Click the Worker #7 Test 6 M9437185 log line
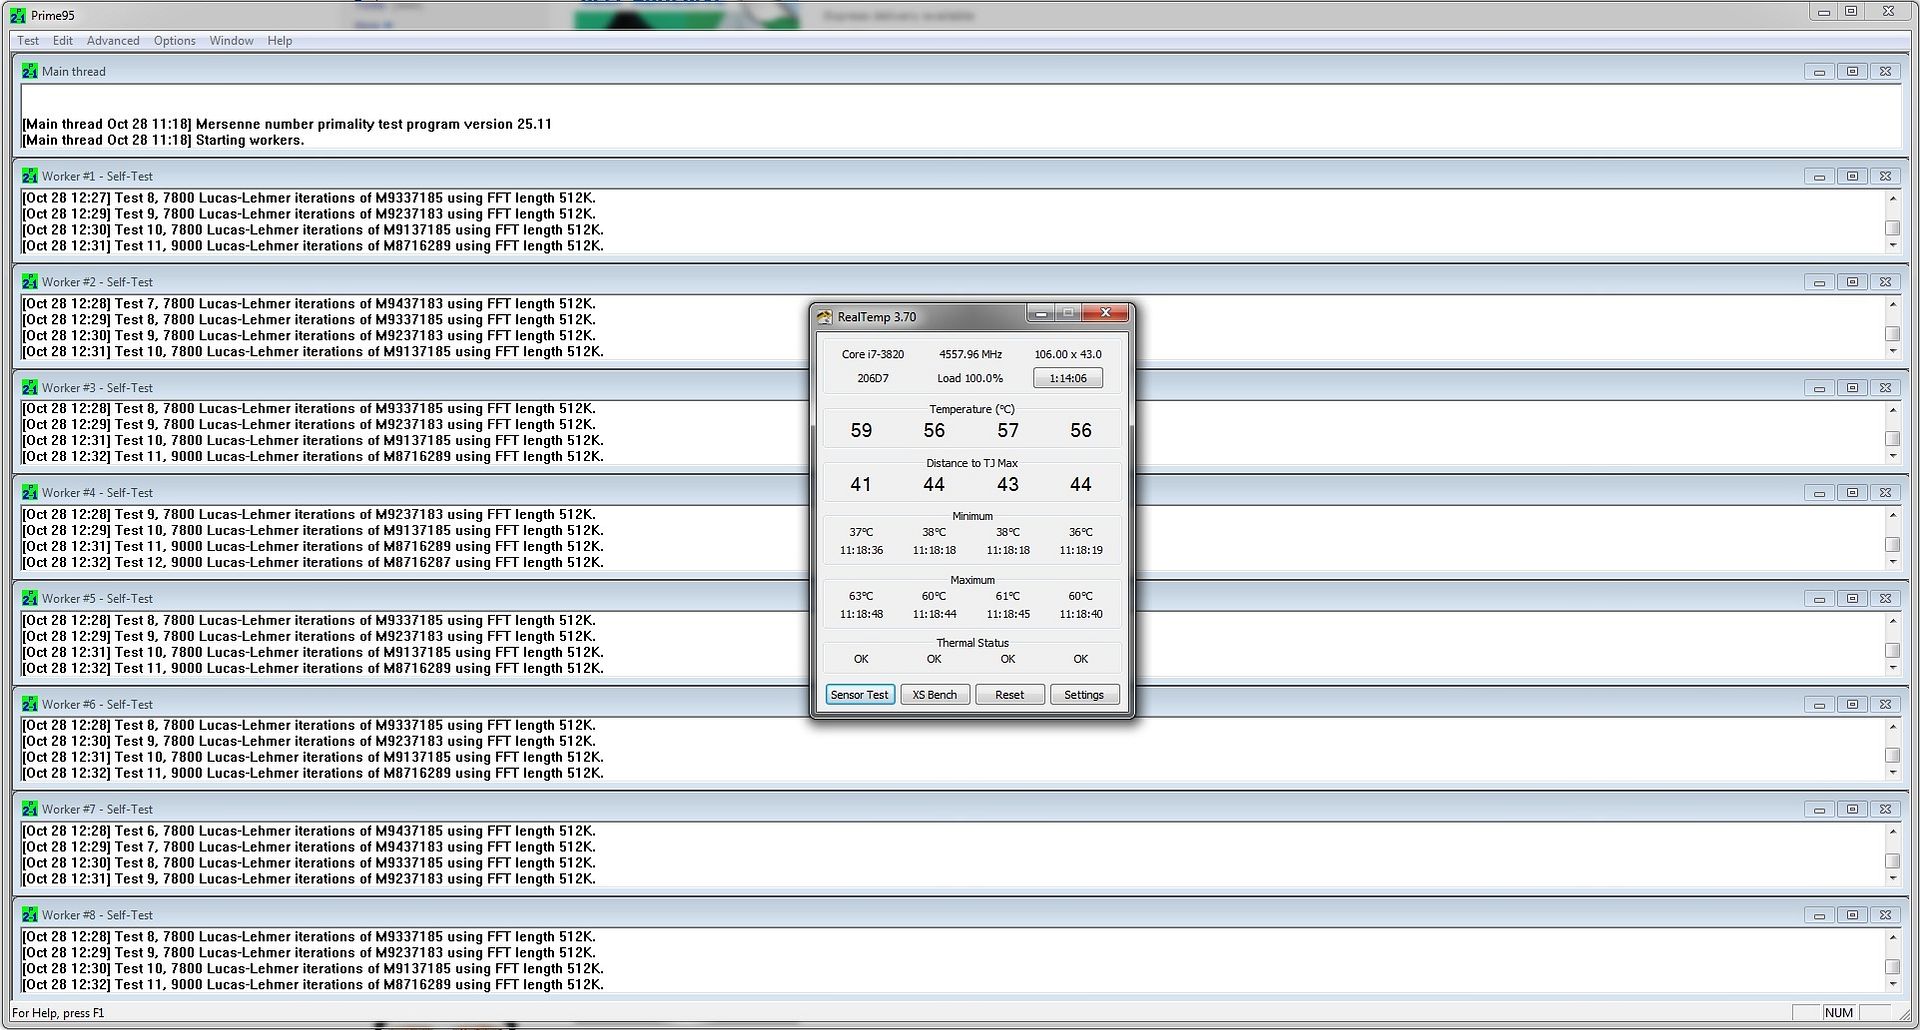 coord(309,831)
